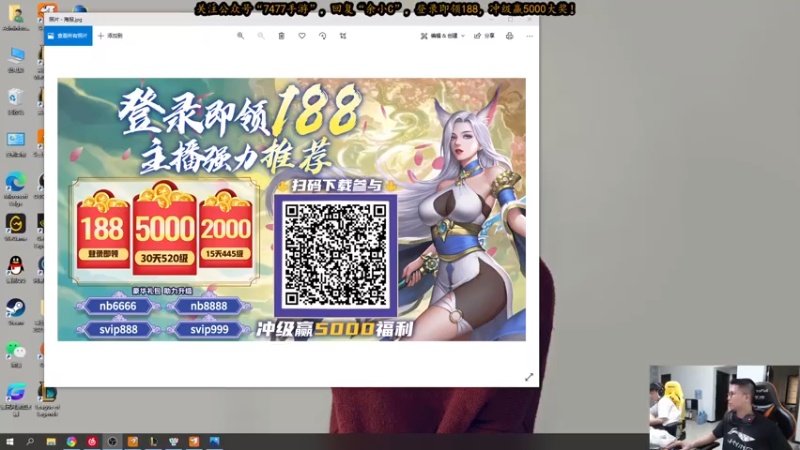The image size is (800, 450).
Task: Click the Photos window title bar
Action: pos(291,19)
